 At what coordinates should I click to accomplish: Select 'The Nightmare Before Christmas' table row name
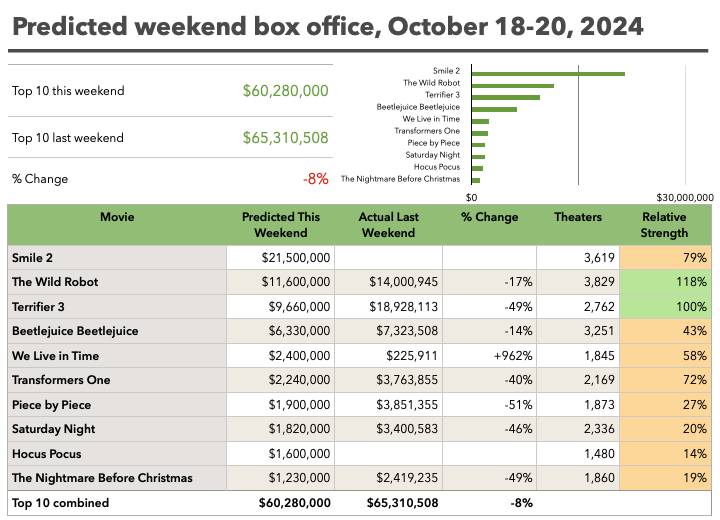(102, 478)
